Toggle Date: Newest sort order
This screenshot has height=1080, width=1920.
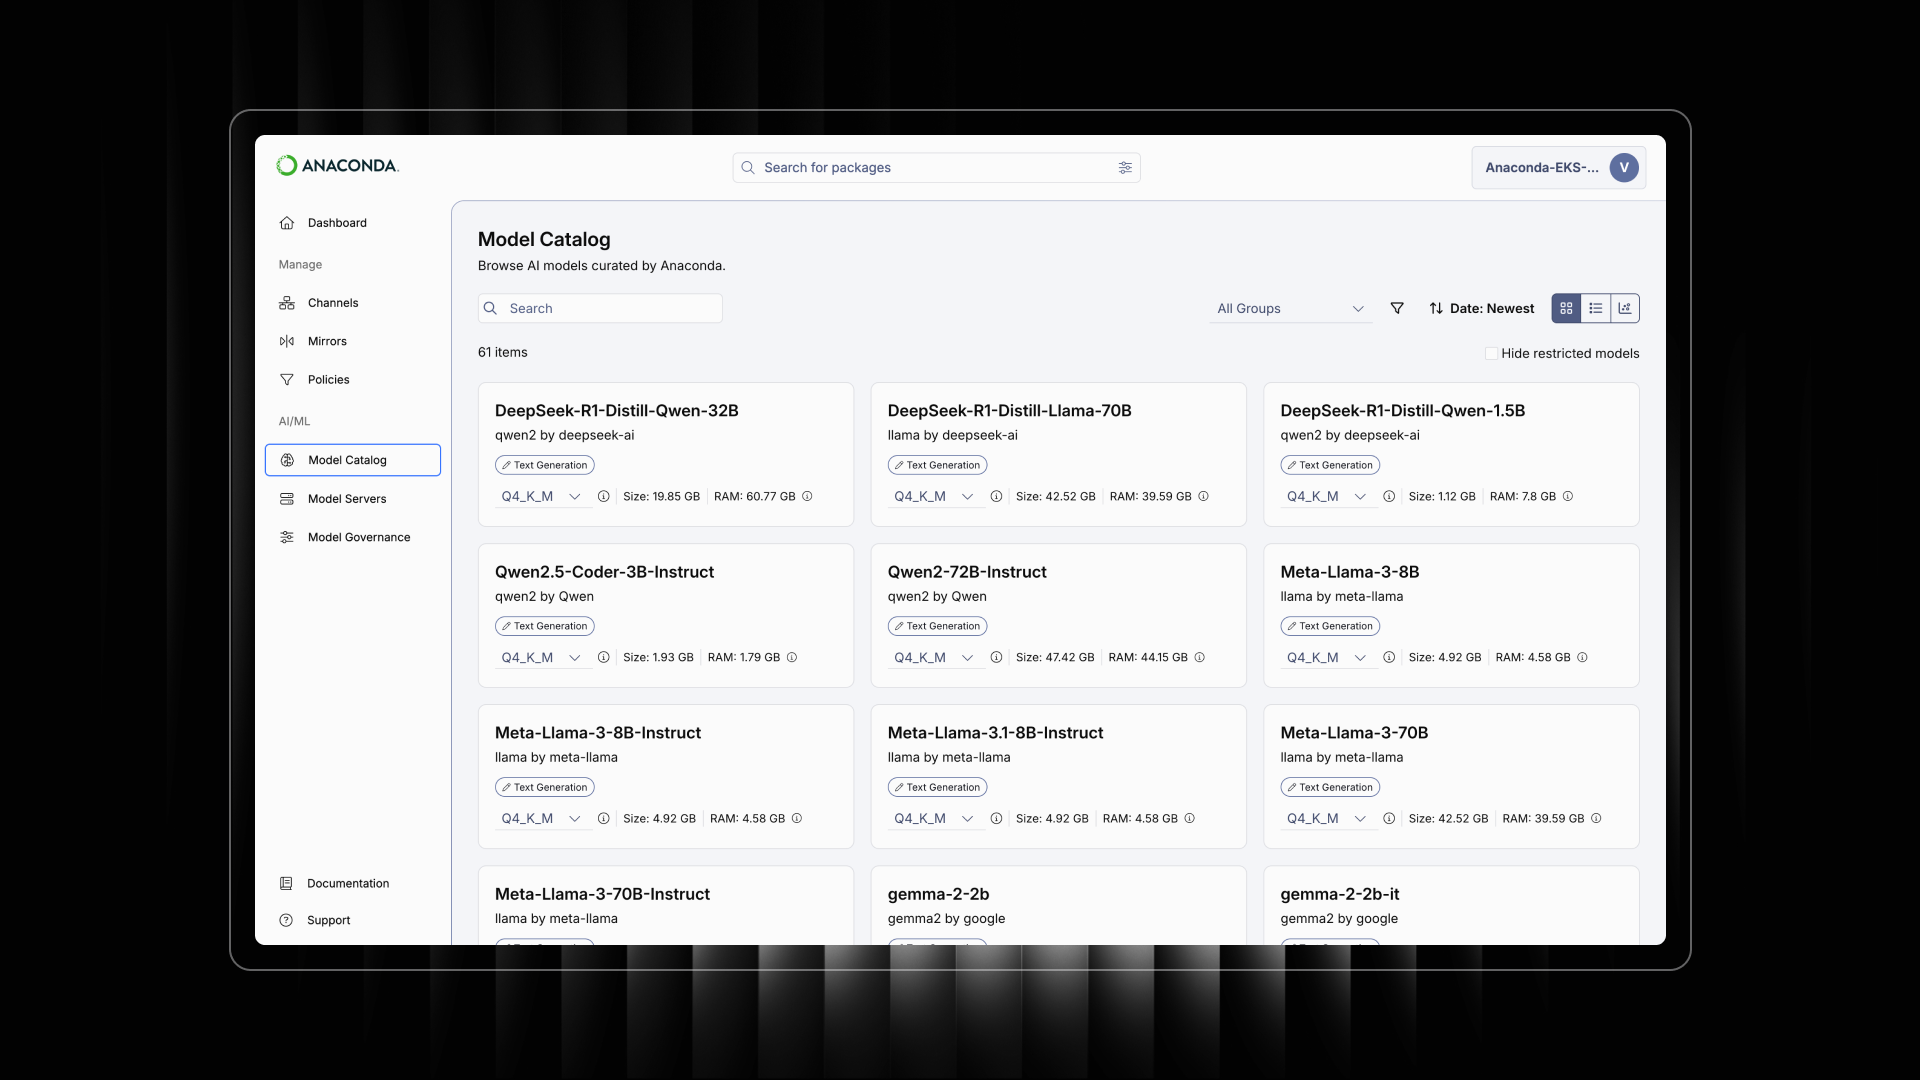pos(1481,308)
